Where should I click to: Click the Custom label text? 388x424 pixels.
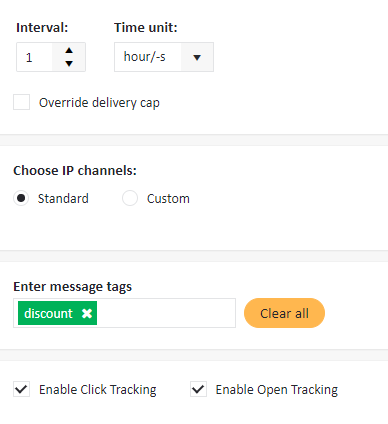point(168,199)
